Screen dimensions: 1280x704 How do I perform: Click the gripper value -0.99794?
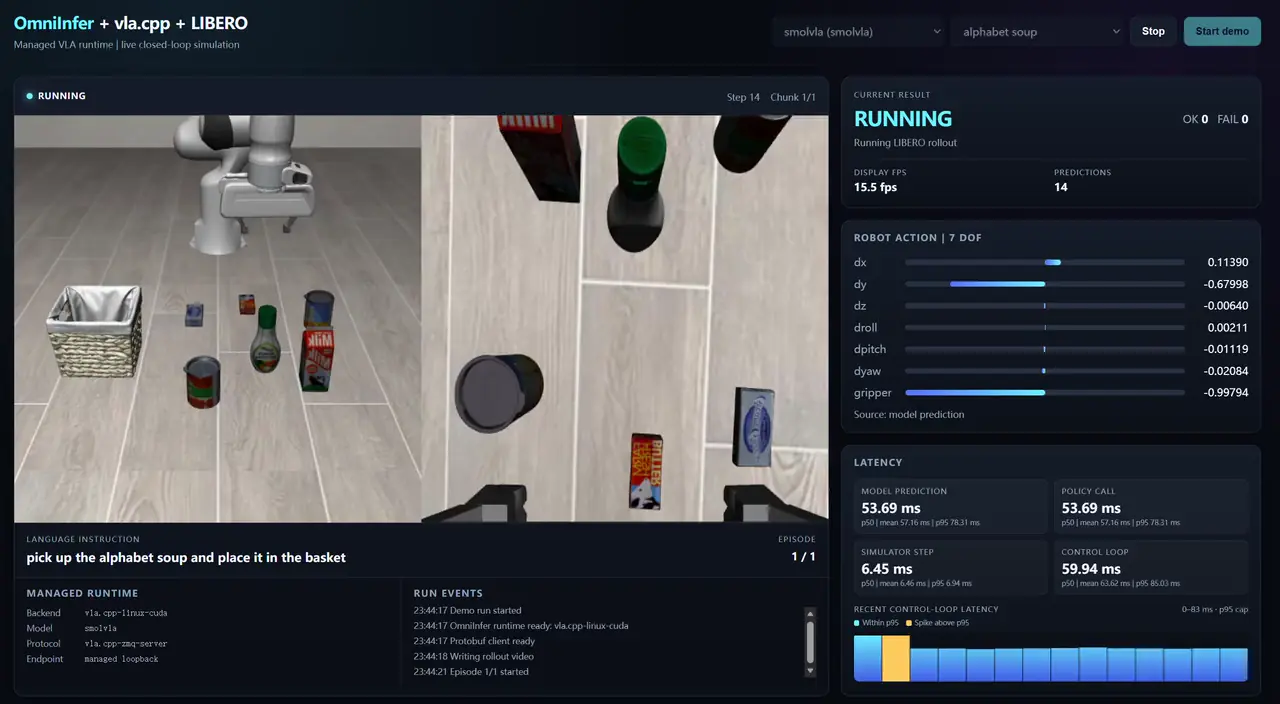coord(1226,393)
